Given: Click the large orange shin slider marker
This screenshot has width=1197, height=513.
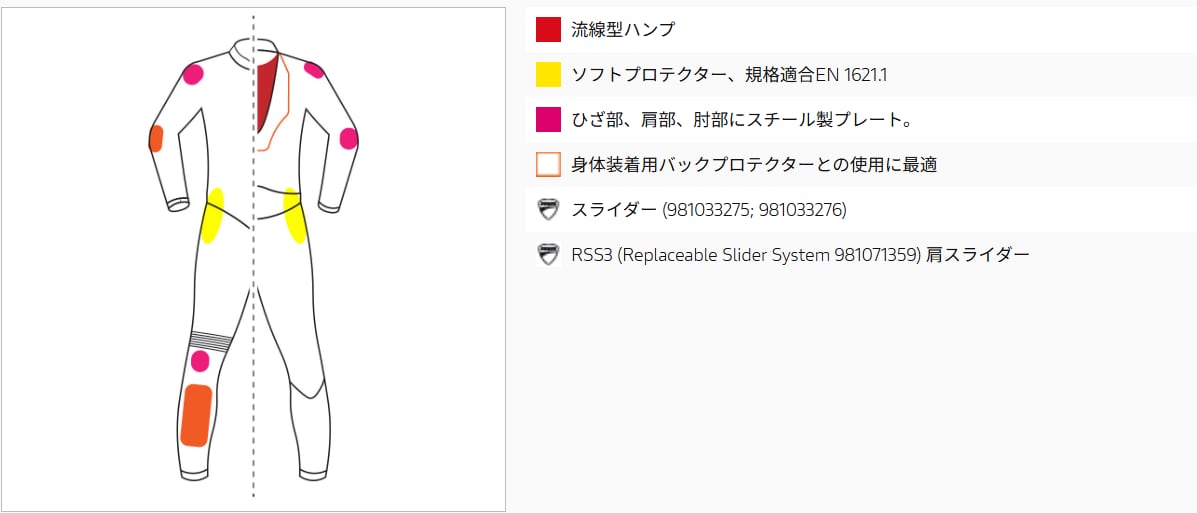Looking at the screenshot, I should click(x=195, y=415).
